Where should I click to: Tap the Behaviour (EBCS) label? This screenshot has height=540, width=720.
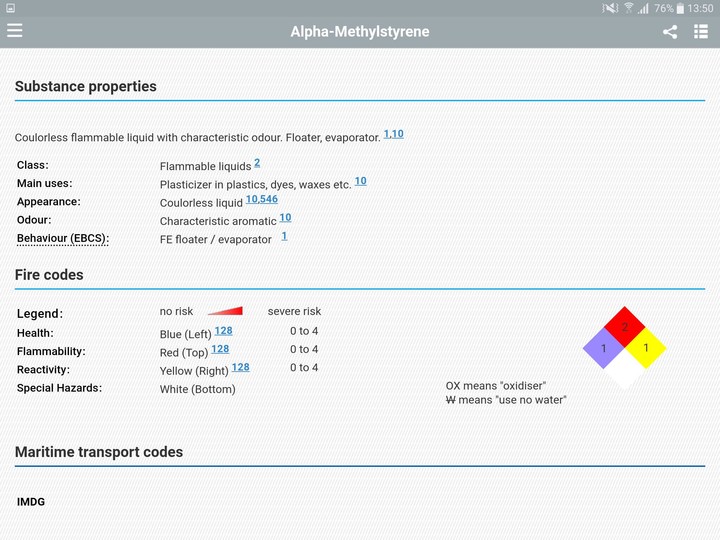[x=62, y=239]
